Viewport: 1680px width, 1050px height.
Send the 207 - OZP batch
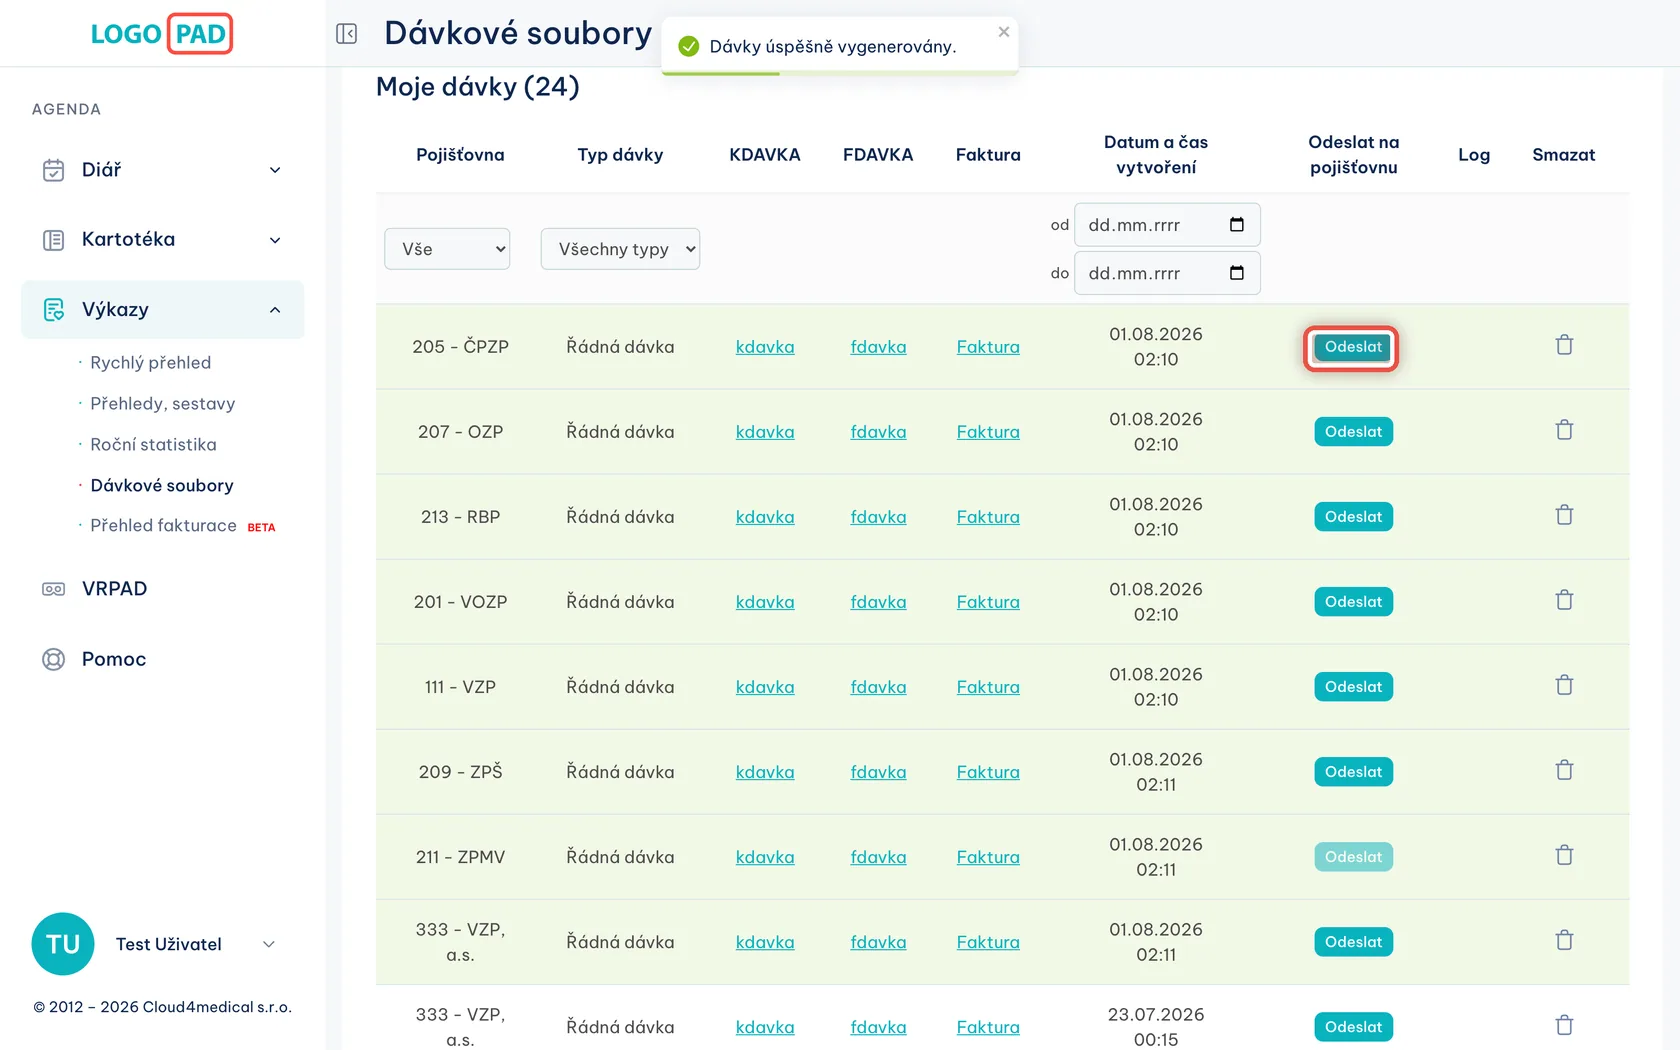click(1353, 432)
